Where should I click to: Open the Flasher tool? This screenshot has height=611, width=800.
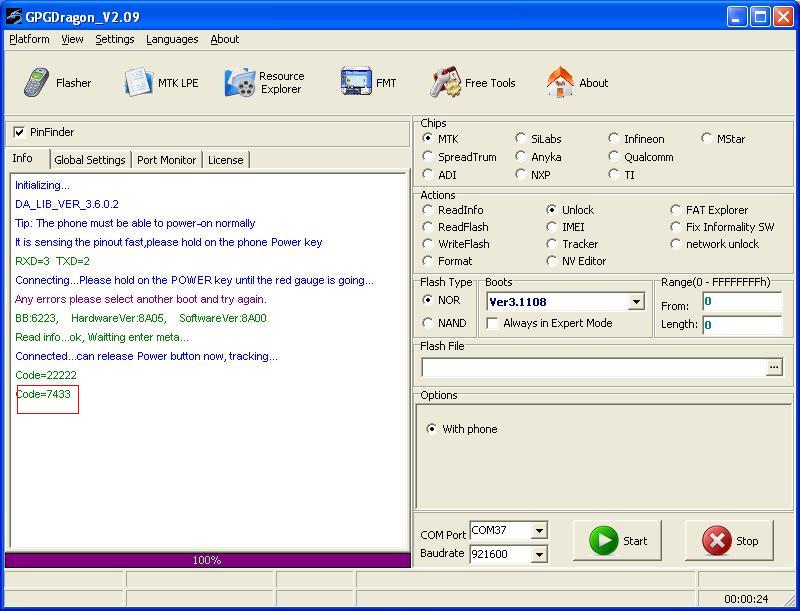(x=57, y=83)
